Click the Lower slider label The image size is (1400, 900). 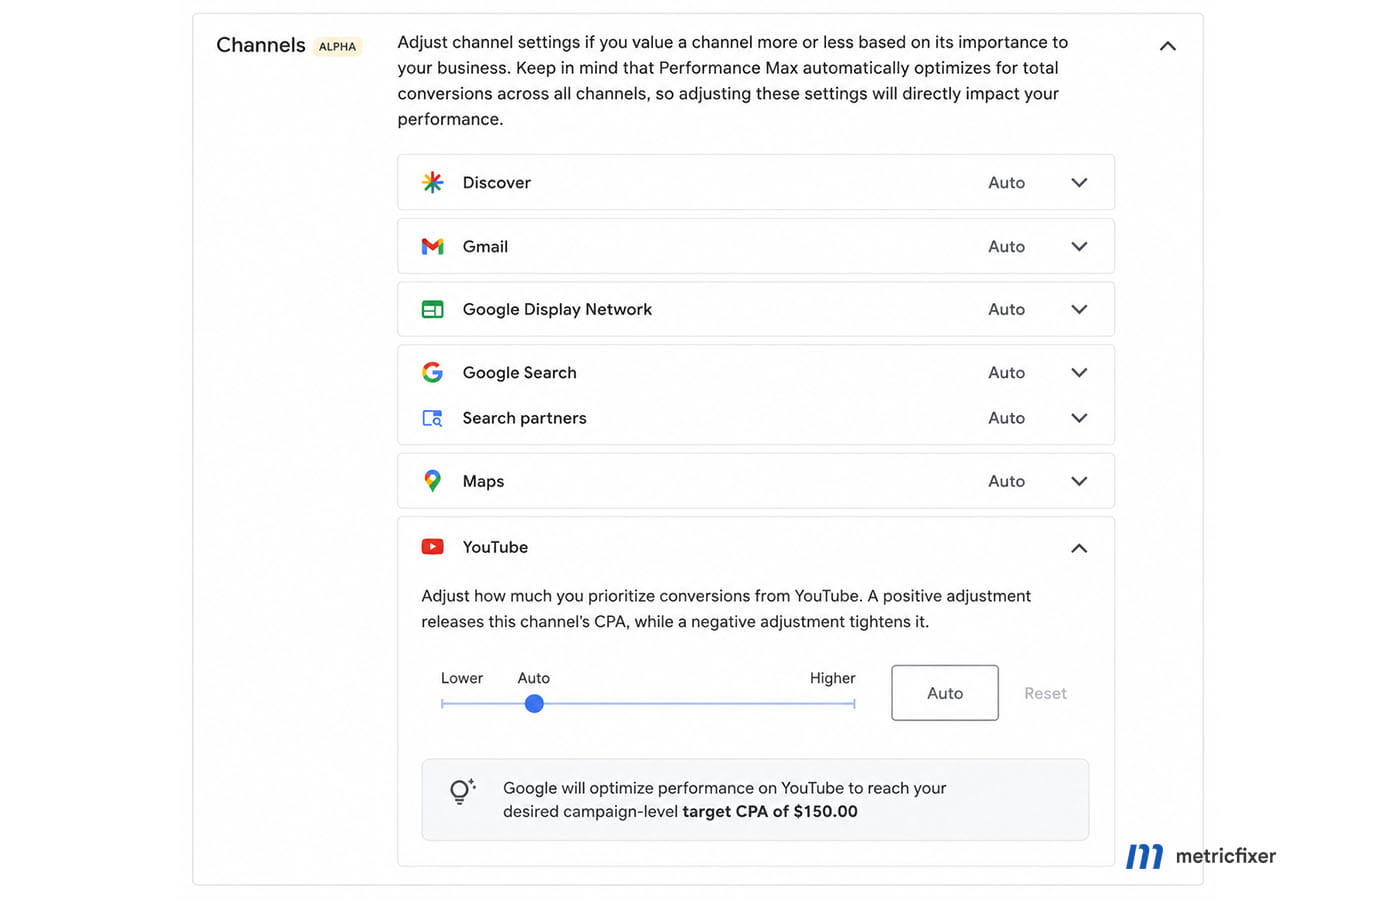click(x=462, y=678)
